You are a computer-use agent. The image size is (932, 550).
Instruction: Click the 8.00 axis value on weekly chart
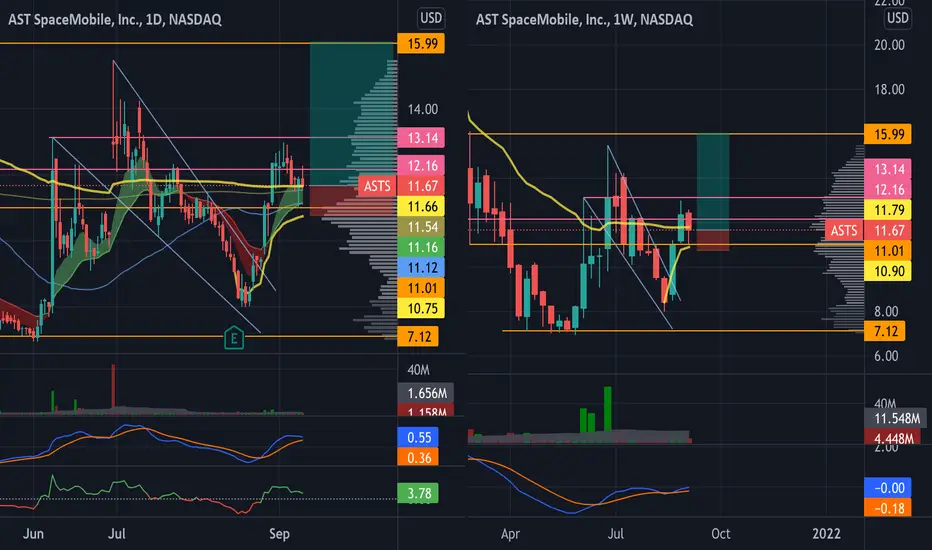[886, 312]
